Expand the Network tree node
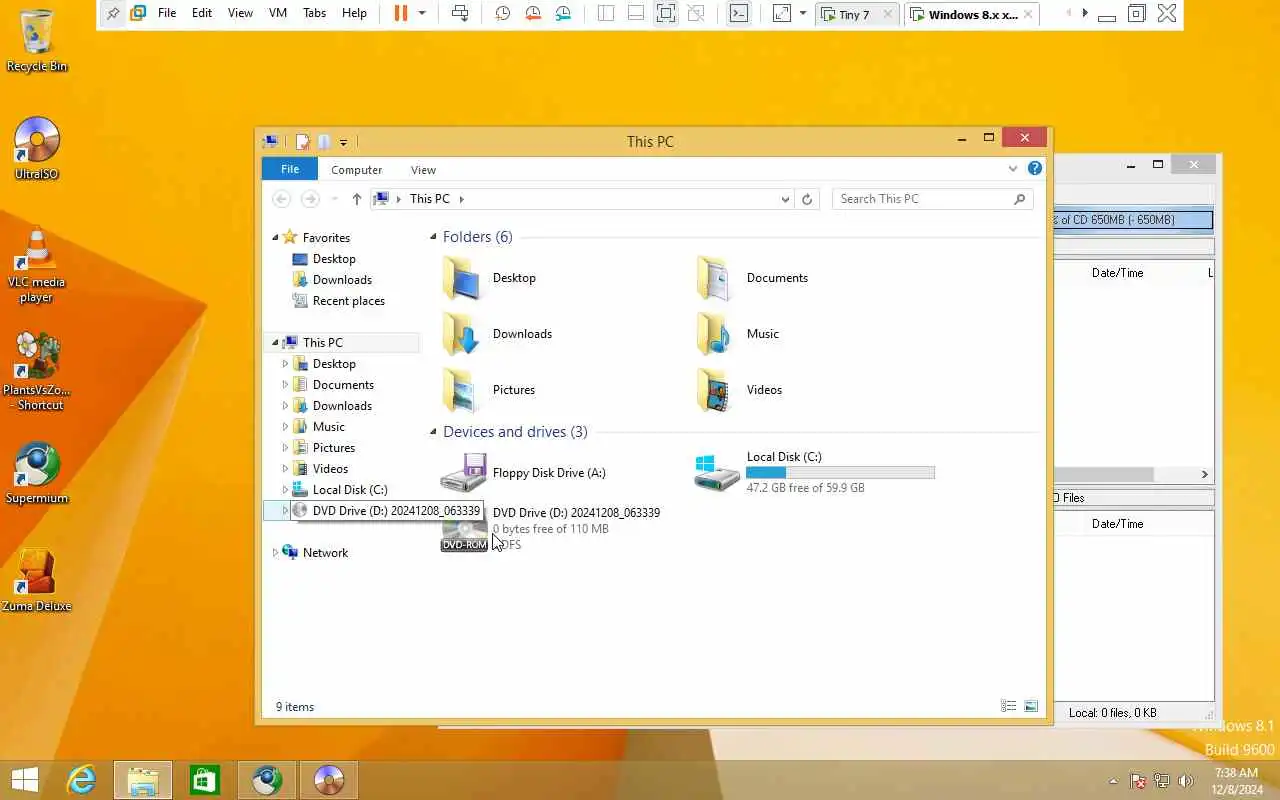The image size is (1280, 800). tap(275, 553)
